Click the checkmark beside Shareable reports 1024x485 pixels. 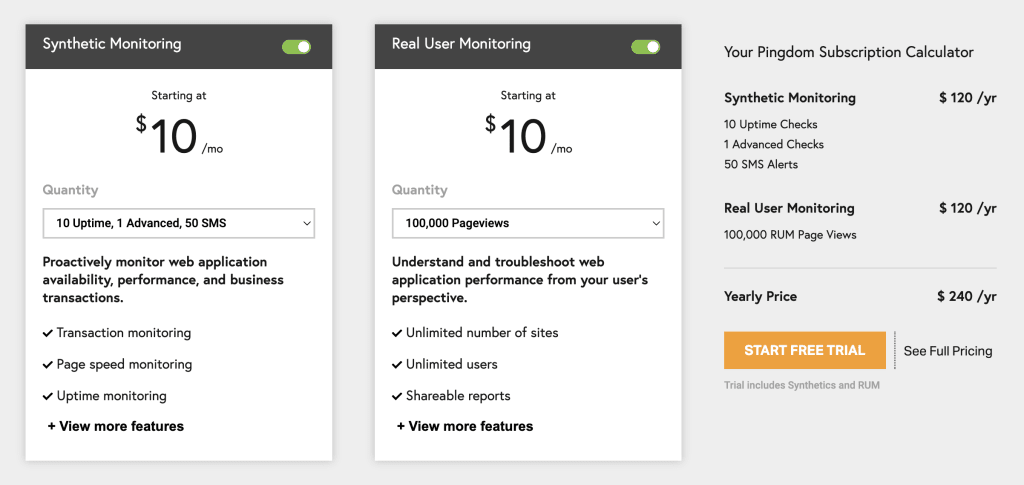(397, 396)
